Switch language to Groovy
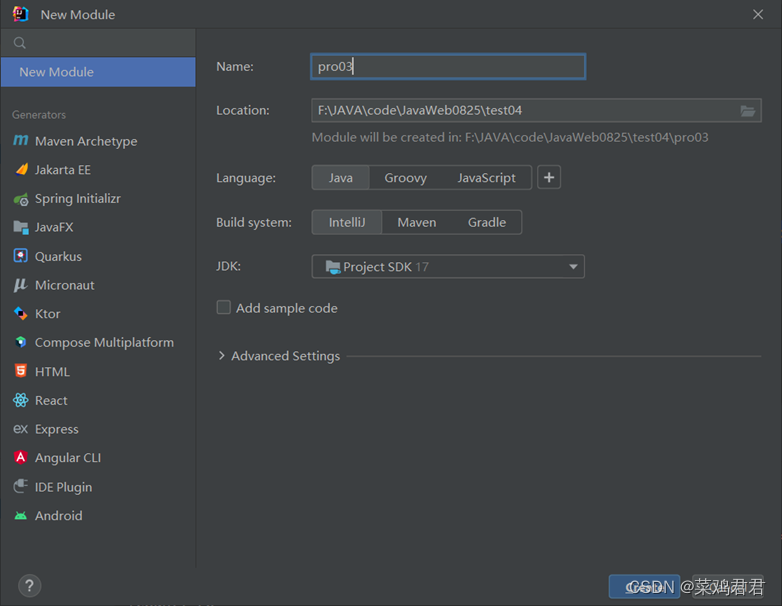 [405, 178]
